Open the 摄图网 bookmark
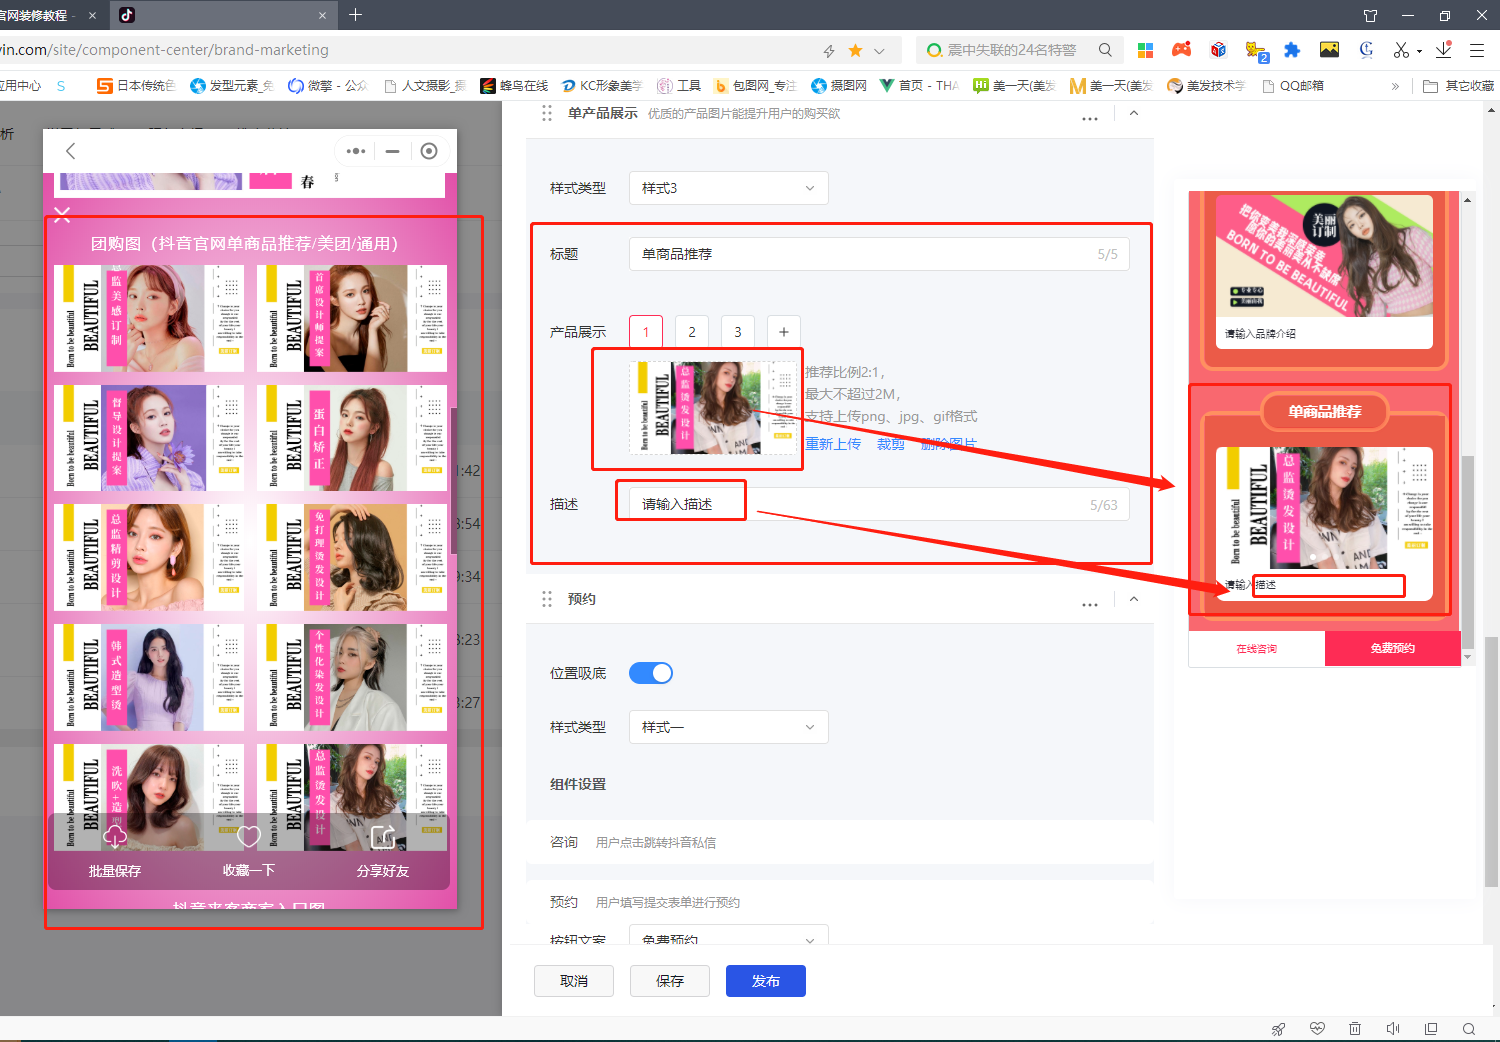Screen dimensions: 1500x1042 pyautogui.click(x=839, y=86)
